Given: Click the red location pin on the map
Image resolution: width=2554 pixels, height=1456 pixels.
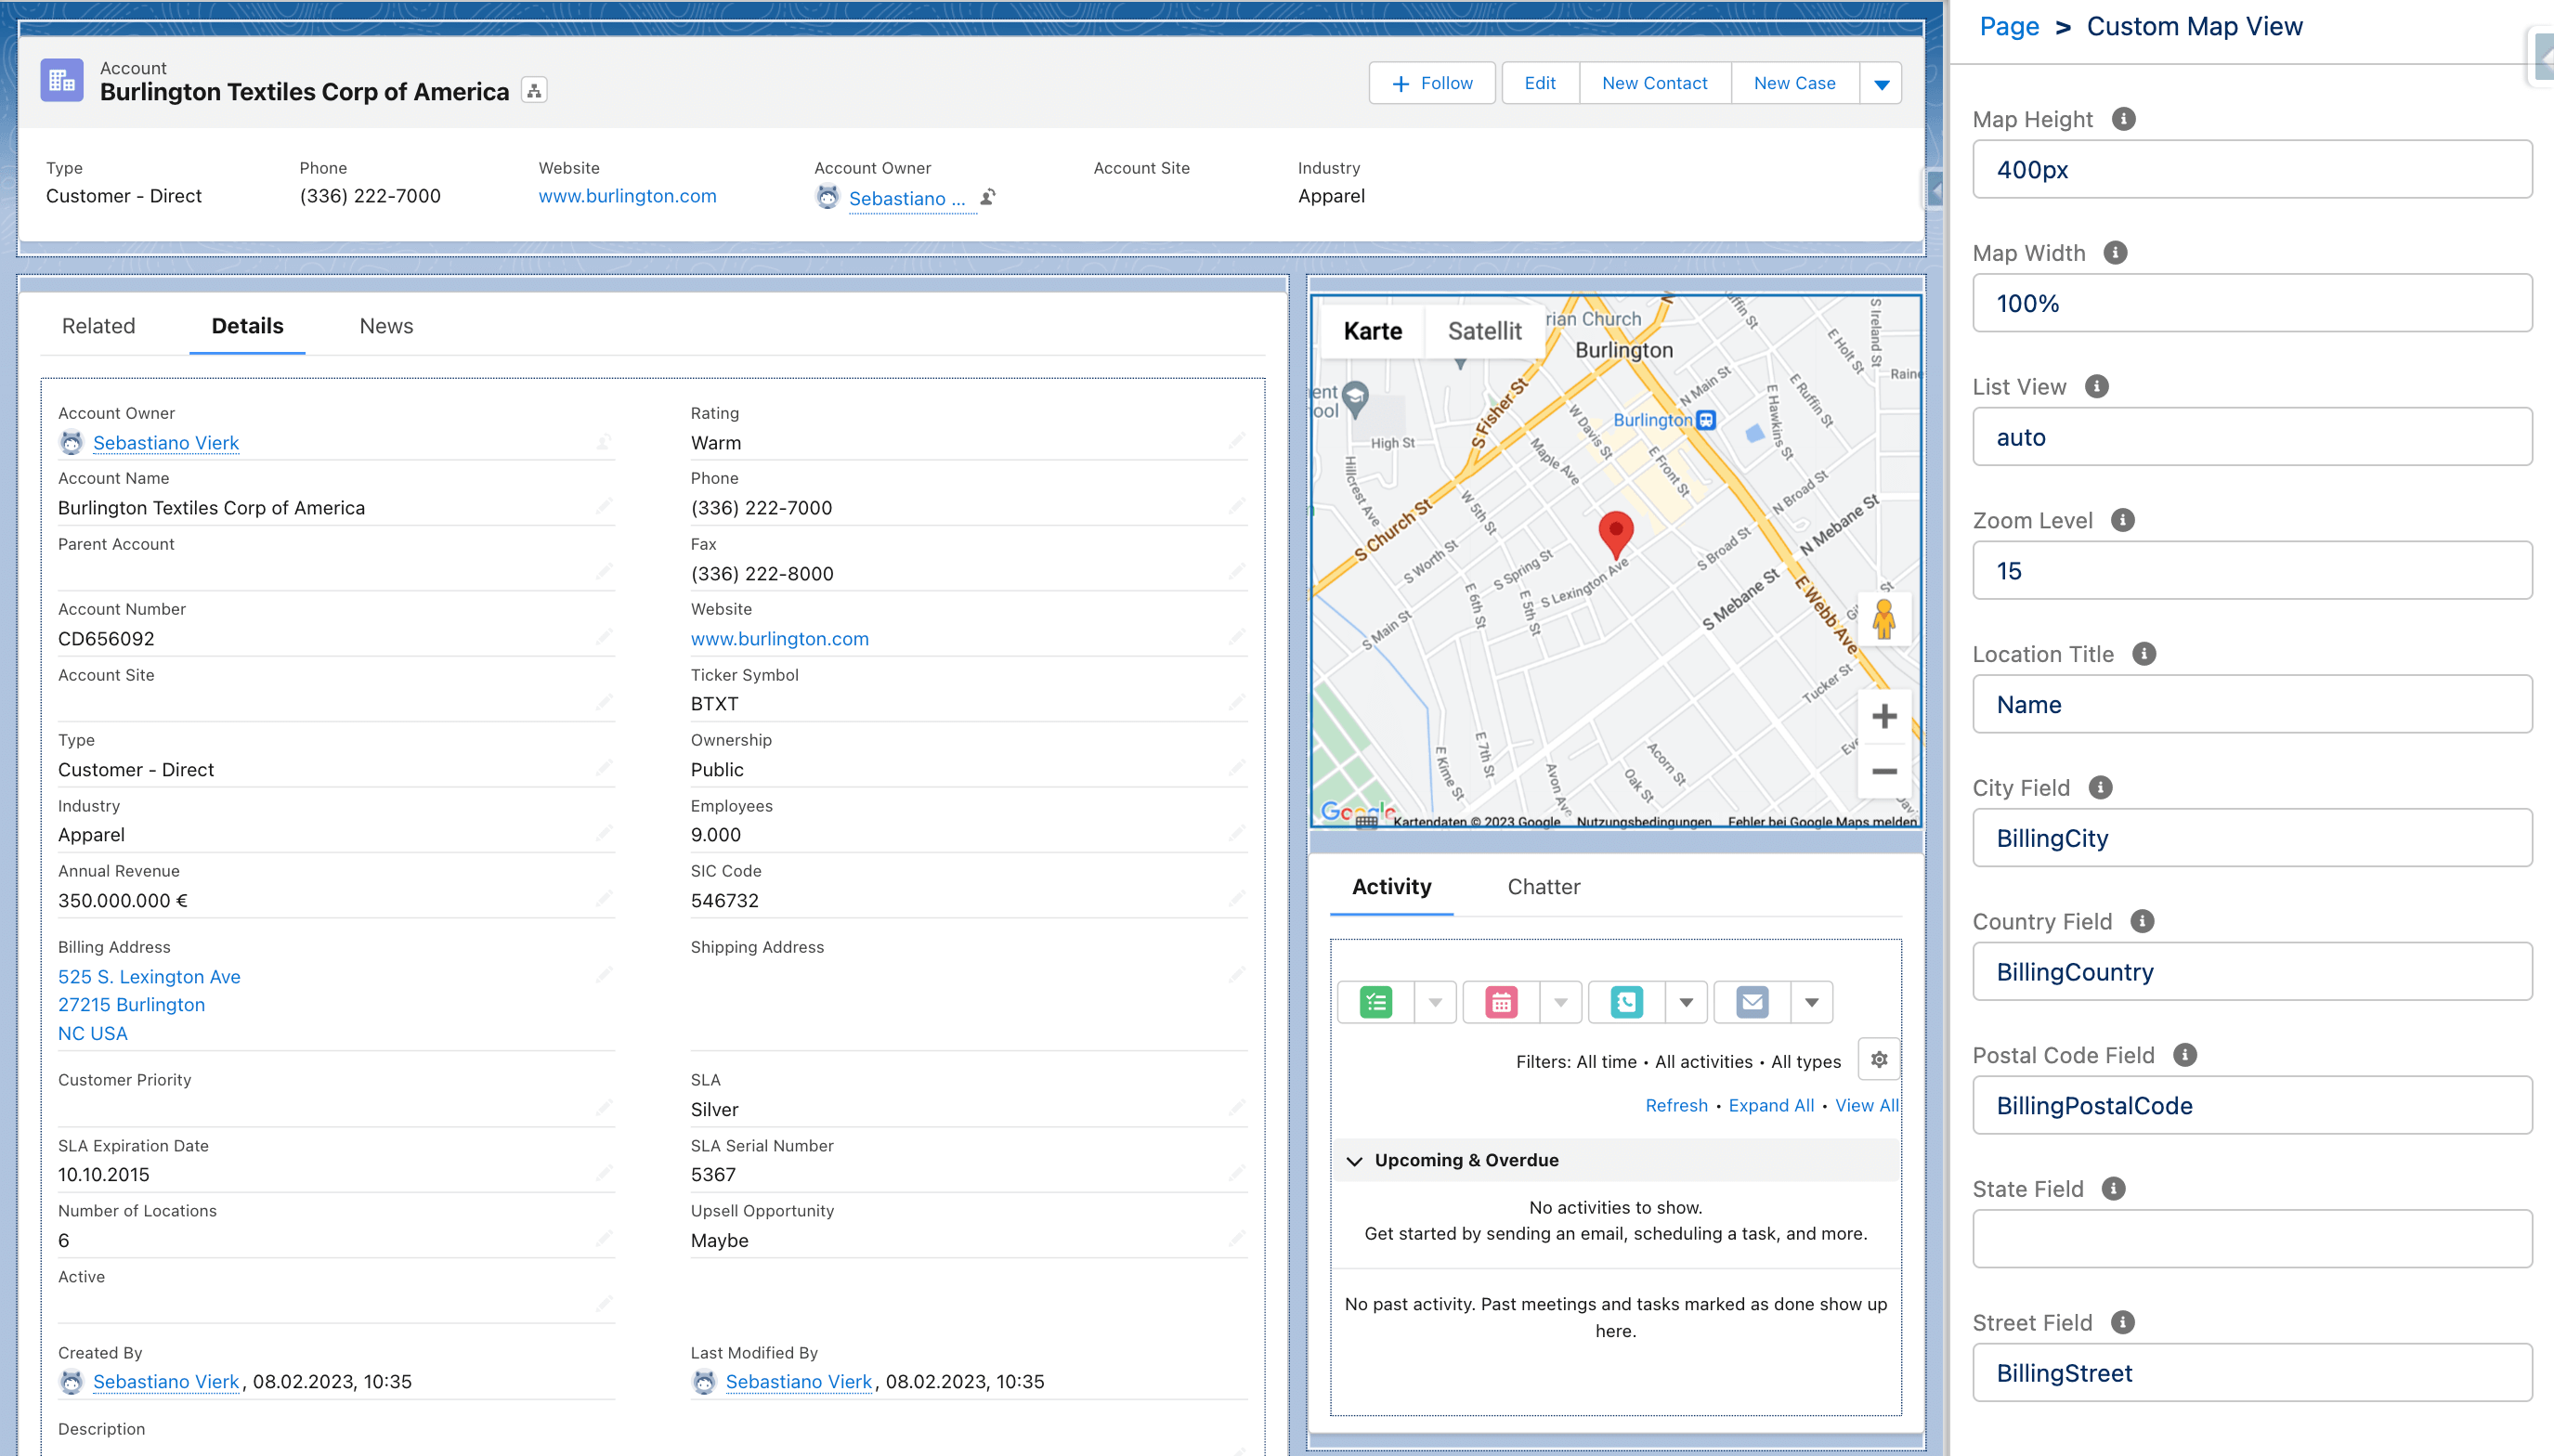Looking at the screenshot, I should pyautogui.click(x=1616, y=535).
